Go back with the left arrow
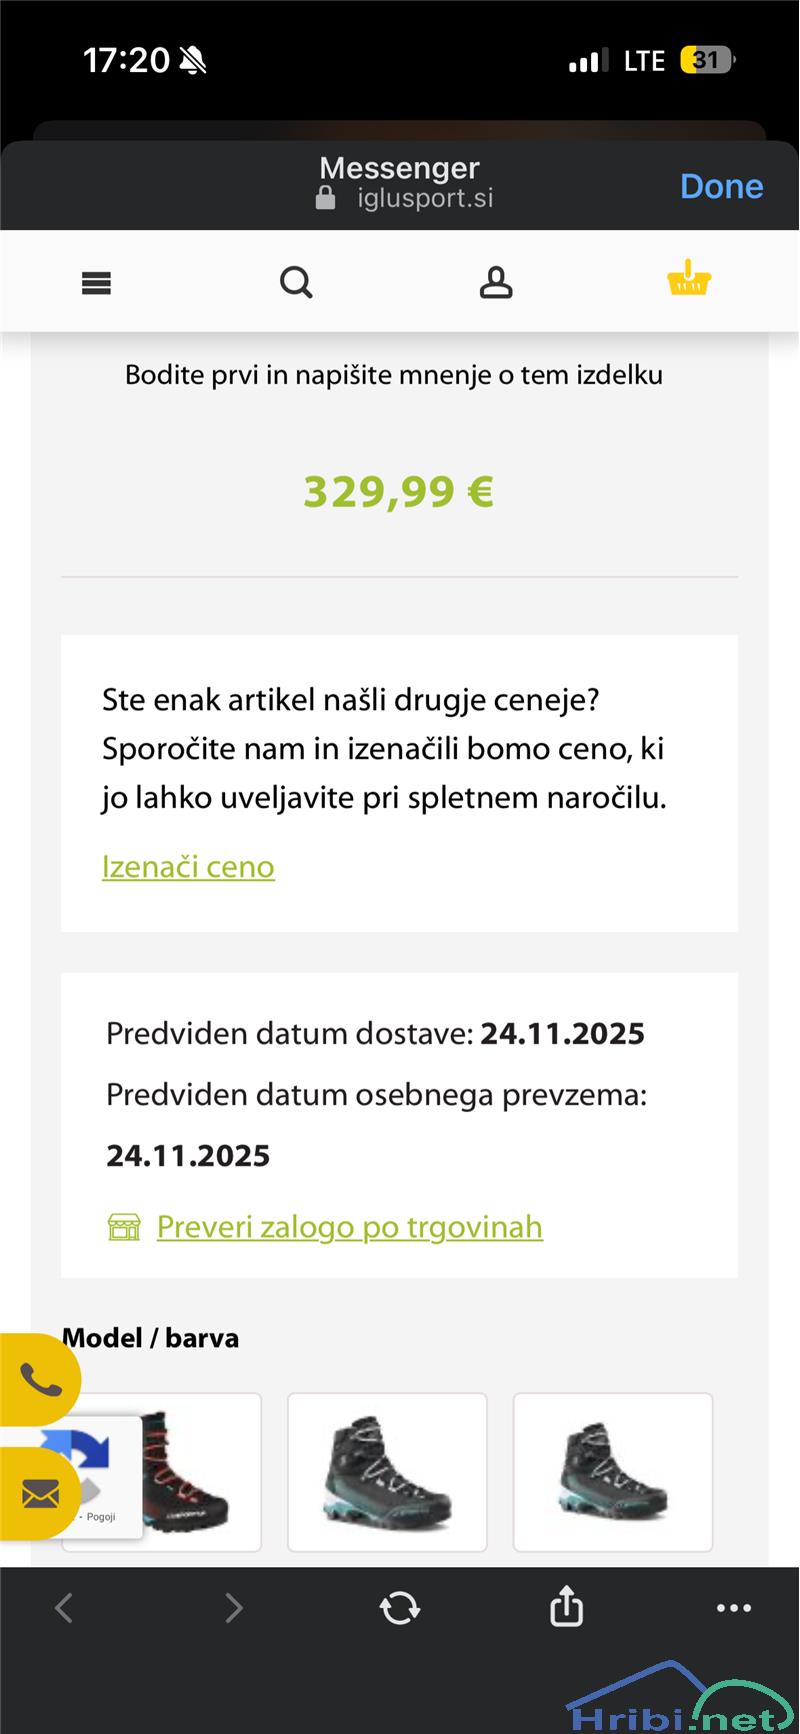 (64, 1608)
